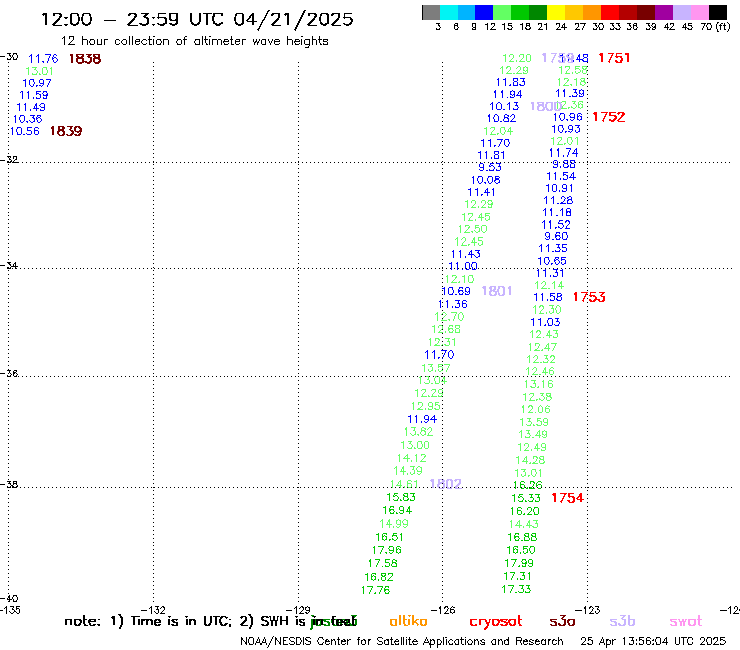Select the orange swatch in the color scale
The width and height of the screenshot is (740, 650).
point(592,12)
